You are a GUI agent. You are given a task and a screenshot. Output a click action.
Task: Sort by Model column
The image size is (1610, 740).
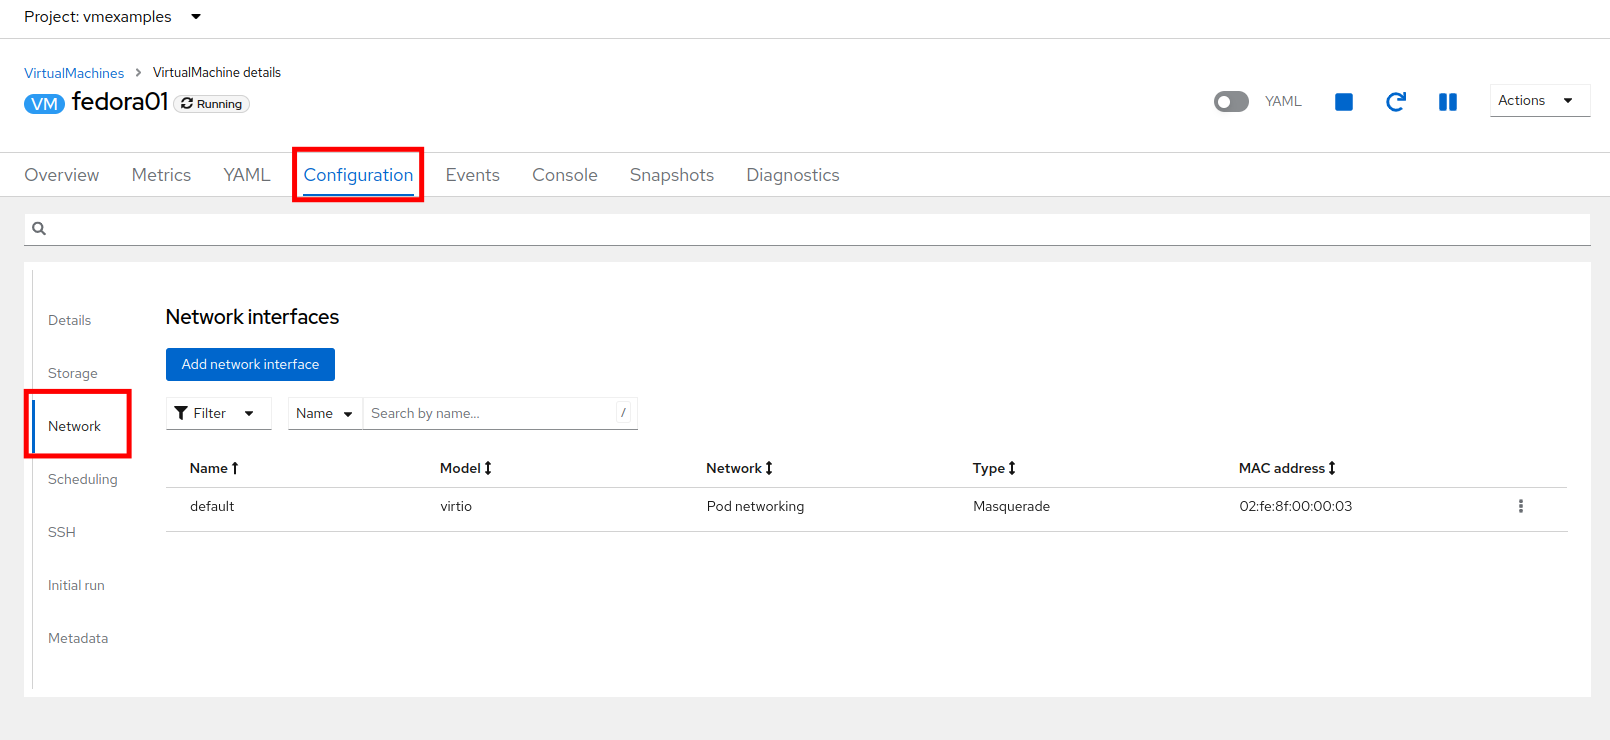(466, 468)
